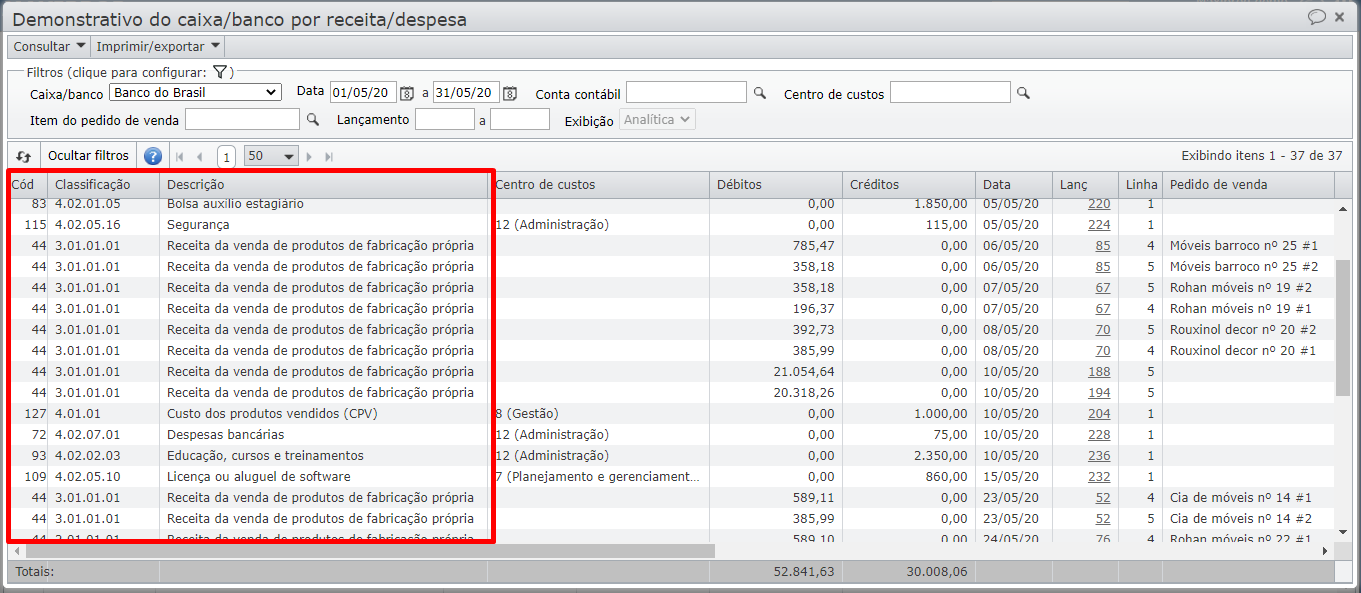
Task: Sort by the Data column header
Action: click(1014, 185)
